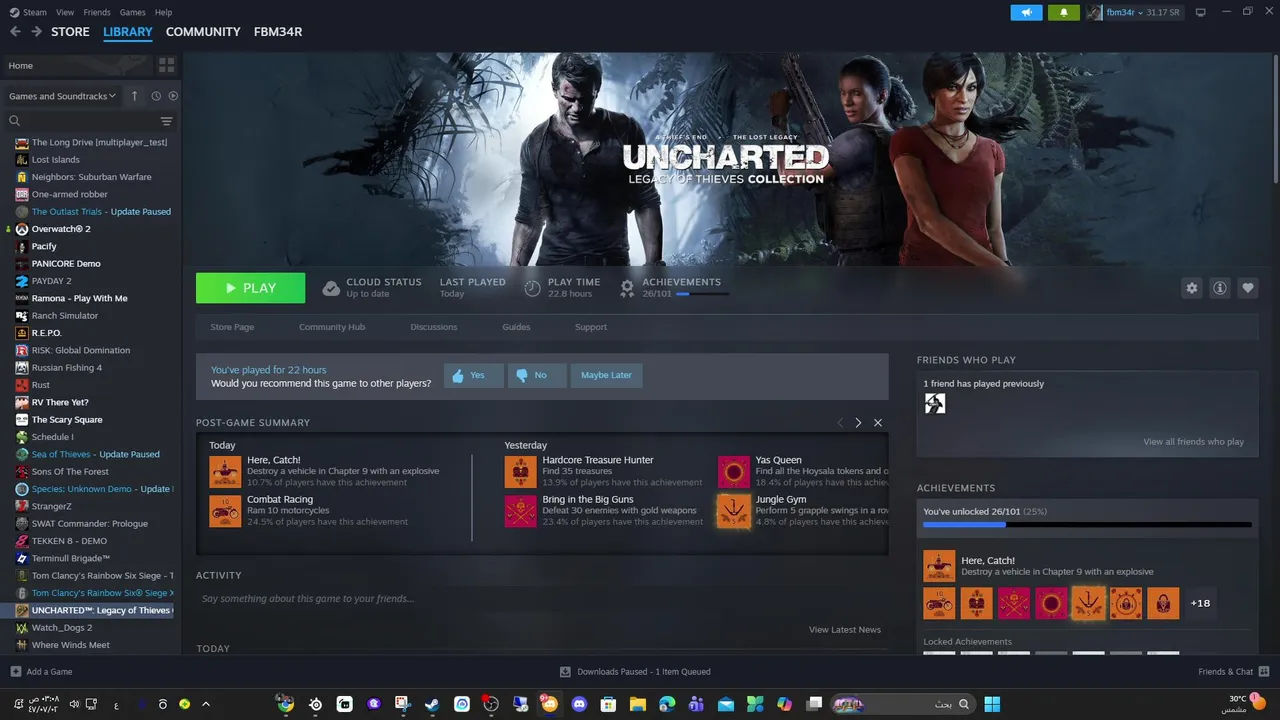The width and height of the screenshot is (1280, 720).
Task: Switch to STORE tab
Action: click(x=70, y=32)
